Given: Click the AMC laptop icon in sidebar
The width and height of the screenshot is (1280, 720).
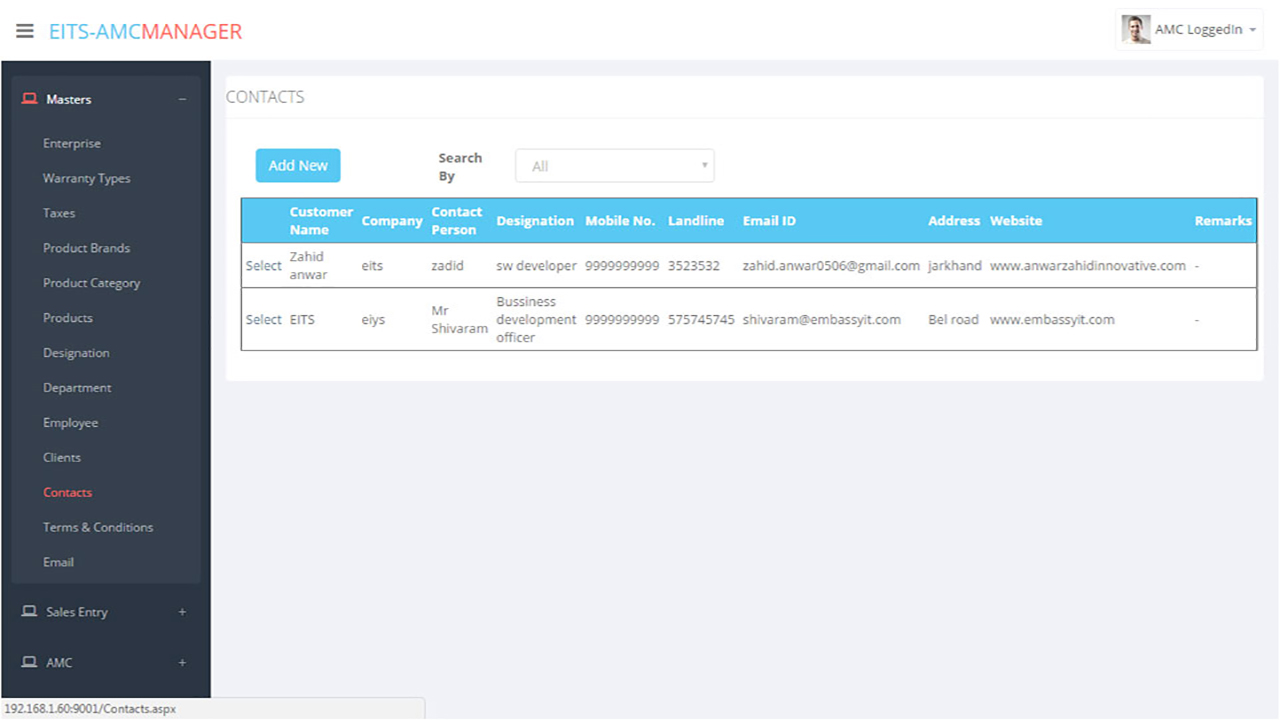Looking at the screenshot, I should coord(29,662).
